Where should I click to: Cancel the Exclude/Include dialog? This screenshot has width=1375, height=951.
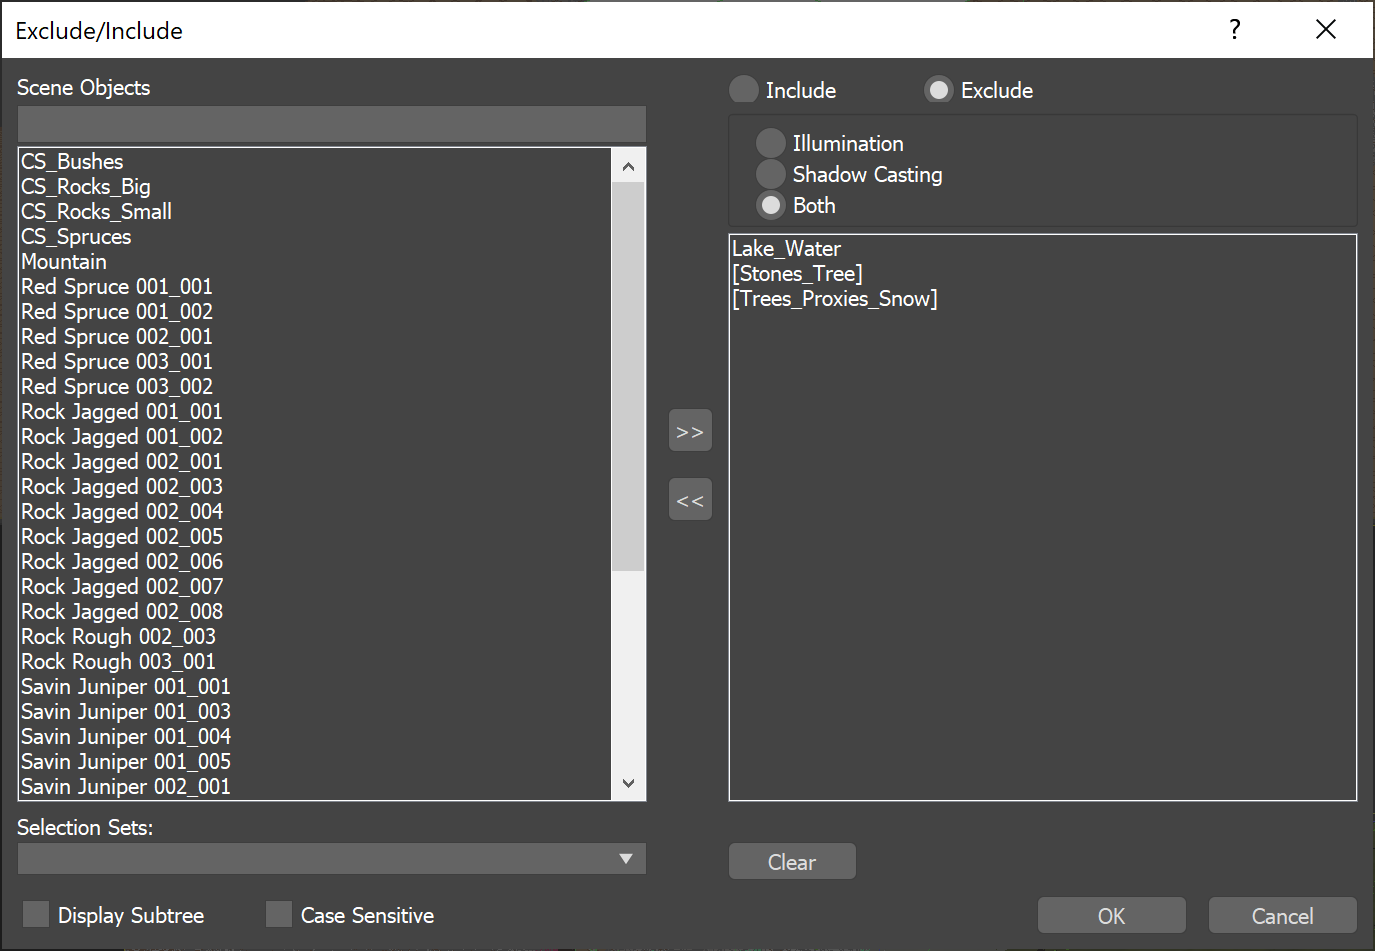point(1282,915)
